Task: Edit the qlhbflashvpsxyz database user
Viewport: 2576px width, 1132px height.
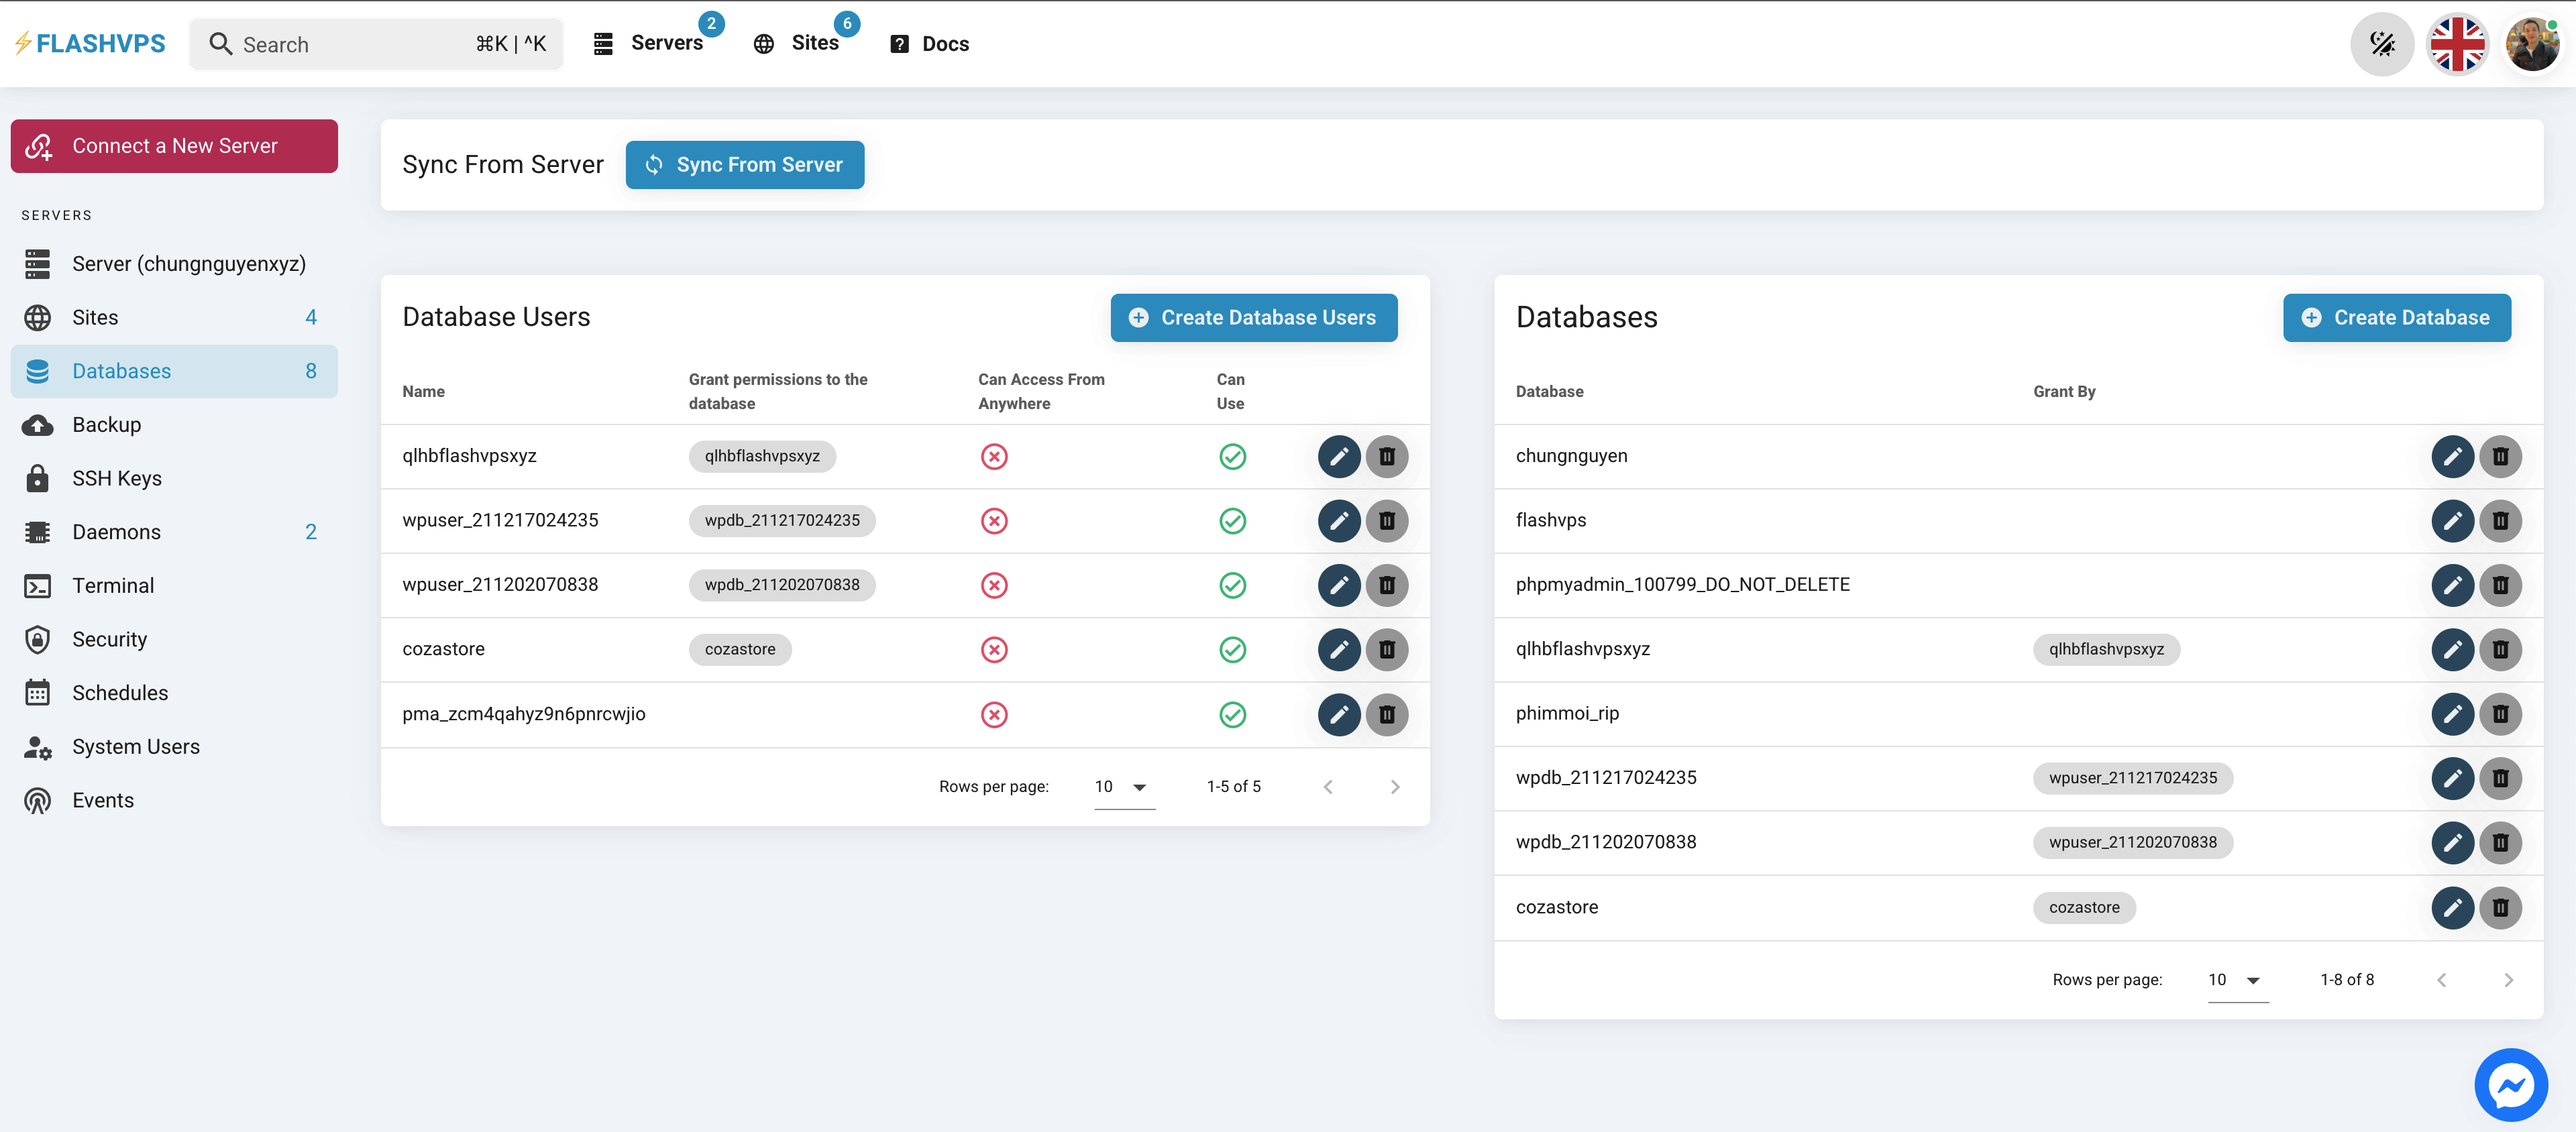Action: [1338, 456]
